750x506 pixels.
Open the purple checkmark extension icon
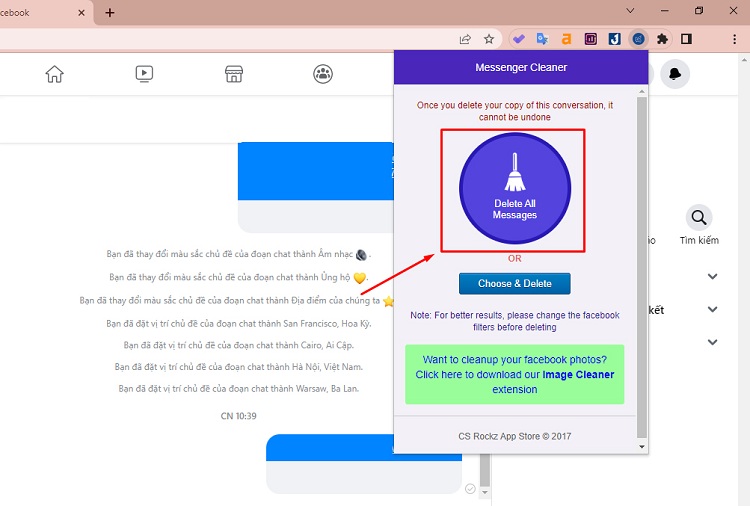pos(518,39)
